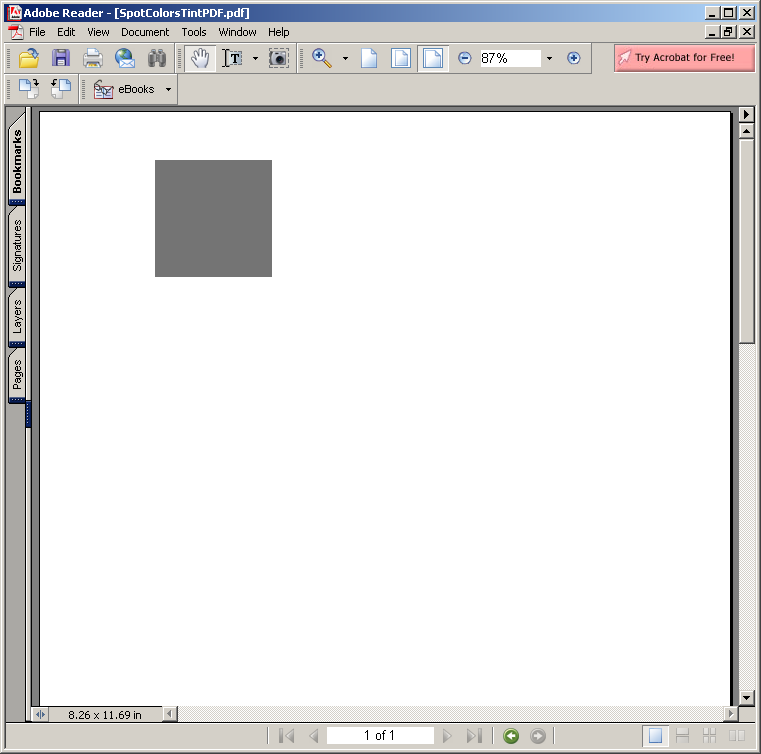This screenshot has width=761, height=754.
Task: Click vertical scrollbar down arrow
Action: (746, 698)
